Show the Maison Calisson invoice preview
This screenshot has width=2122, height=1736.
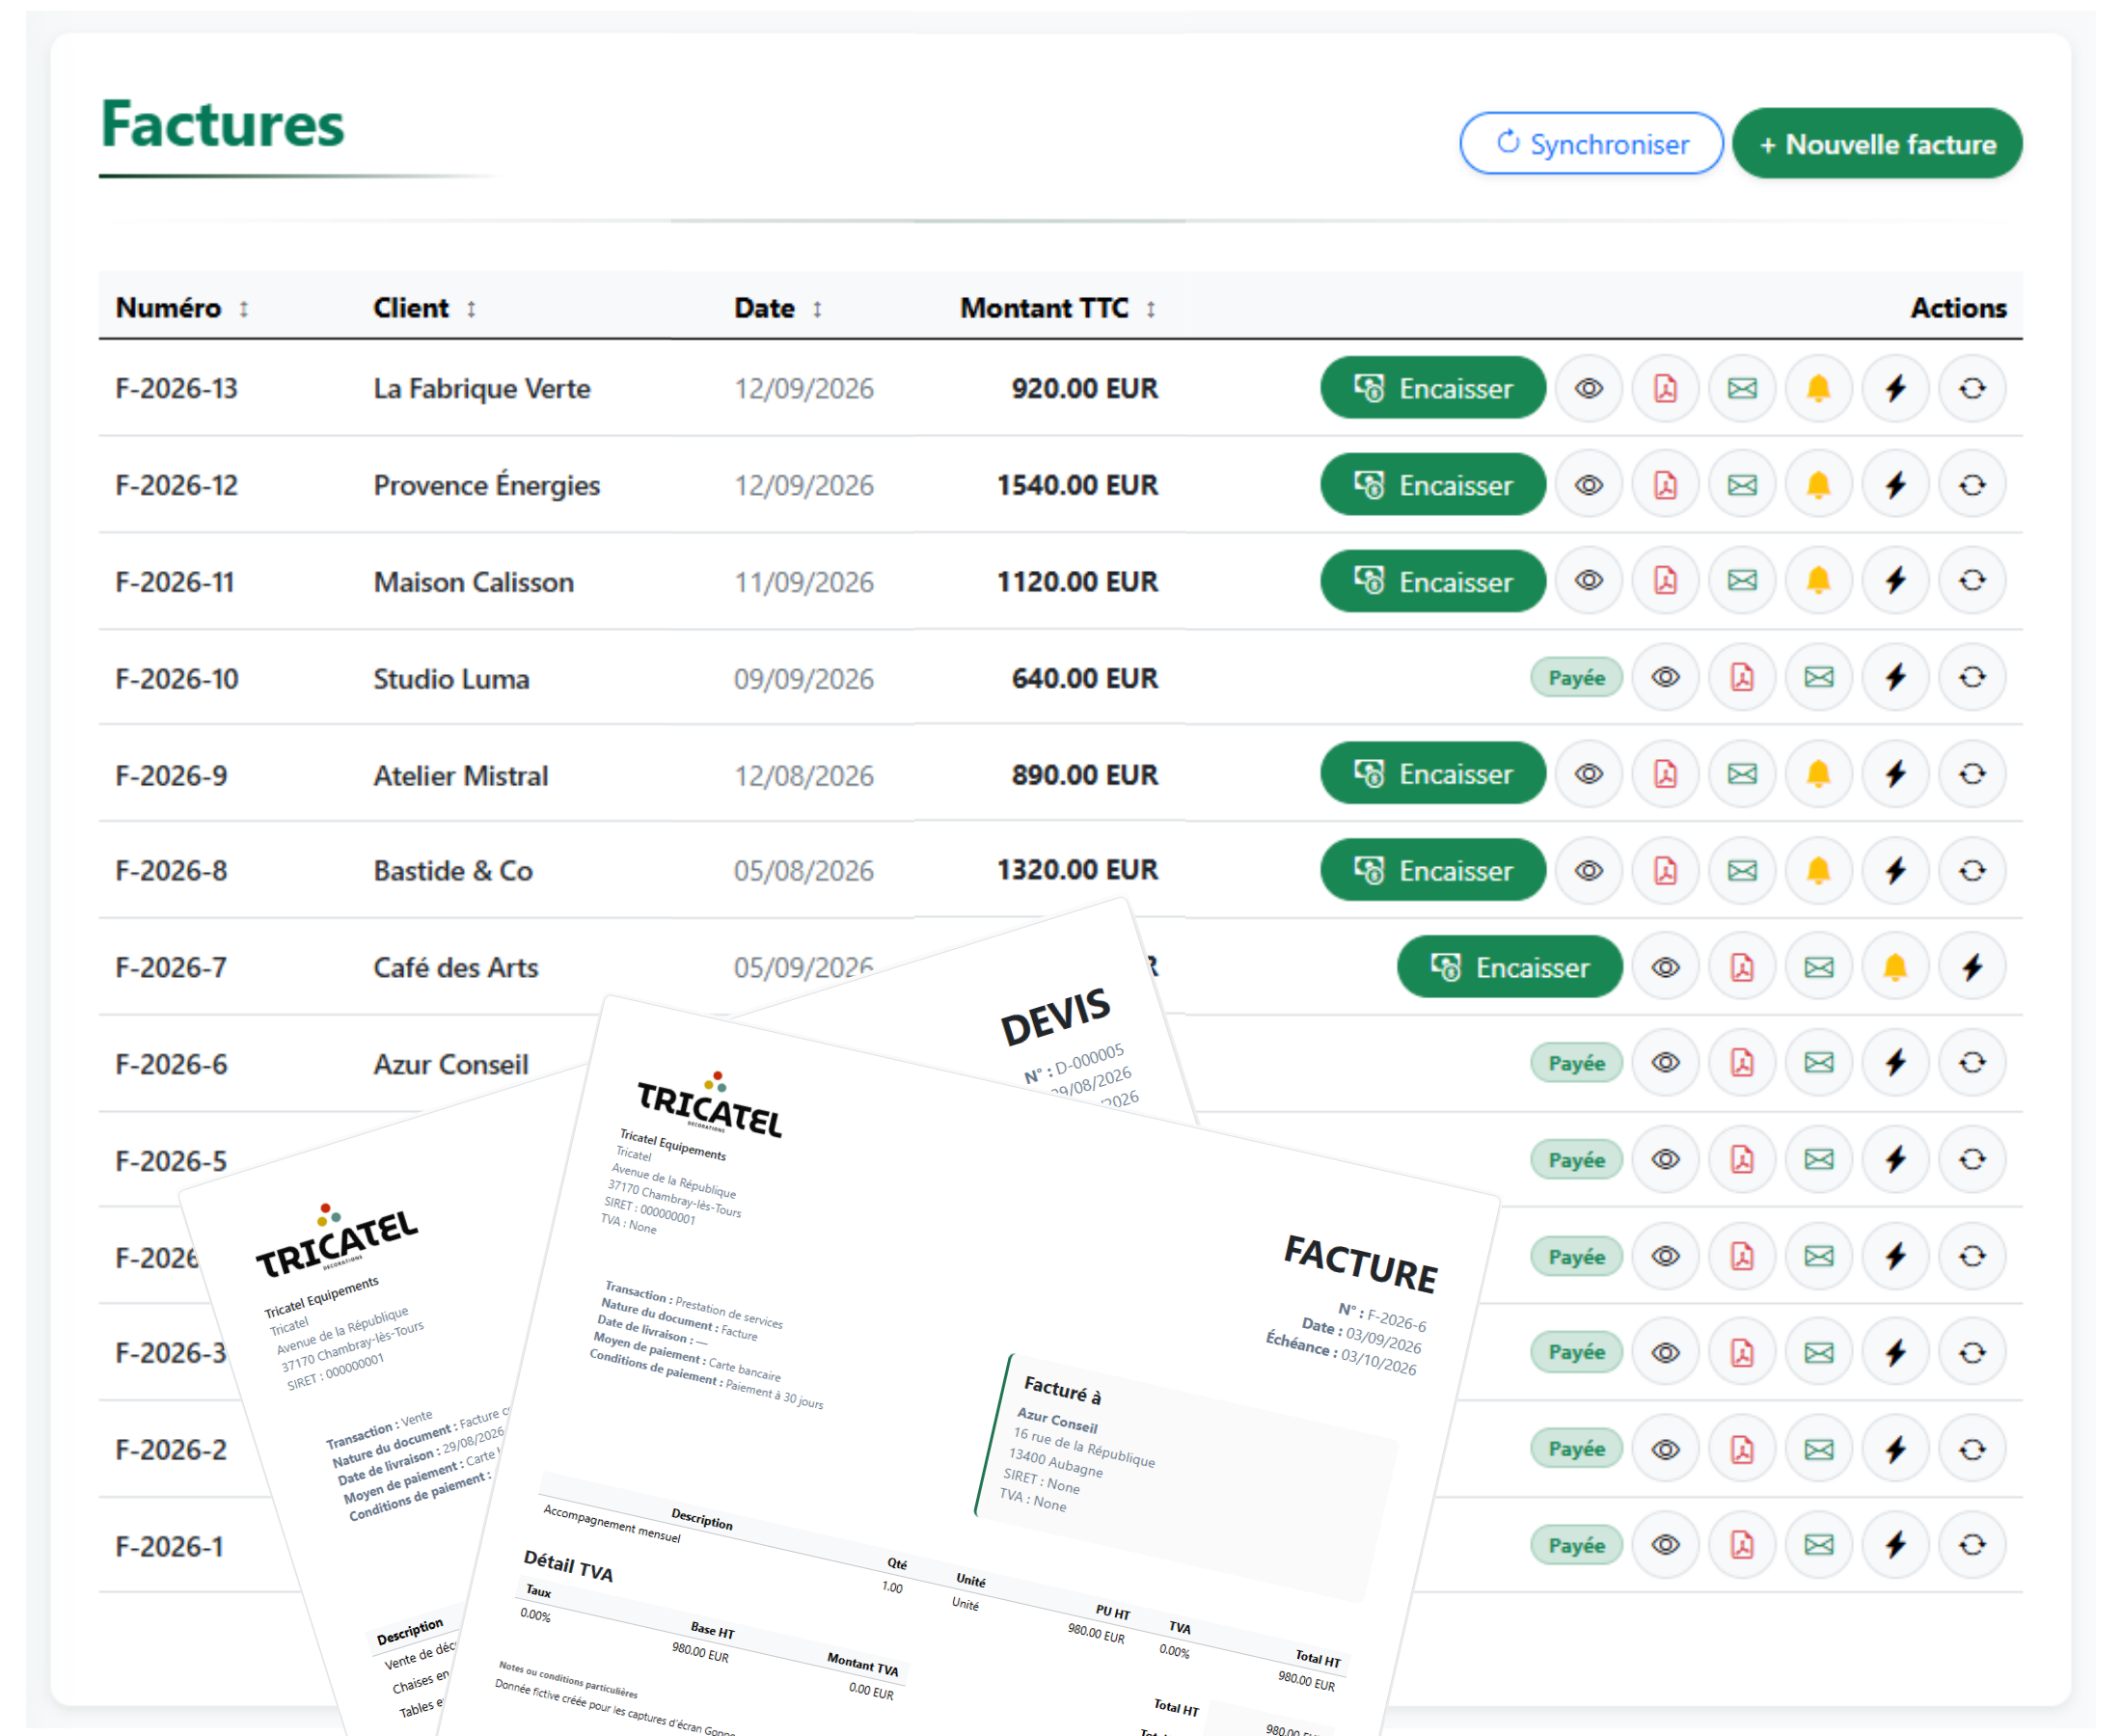(x=1588, y=580)
